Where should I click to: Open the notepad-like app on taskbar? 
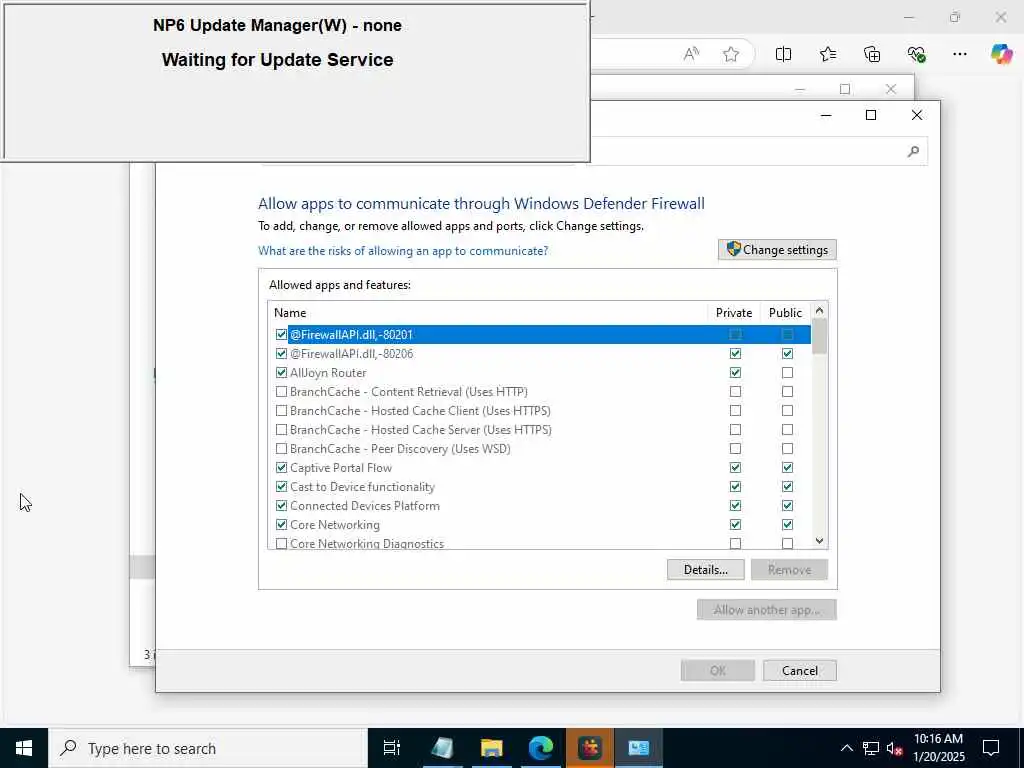pos(443,748)
